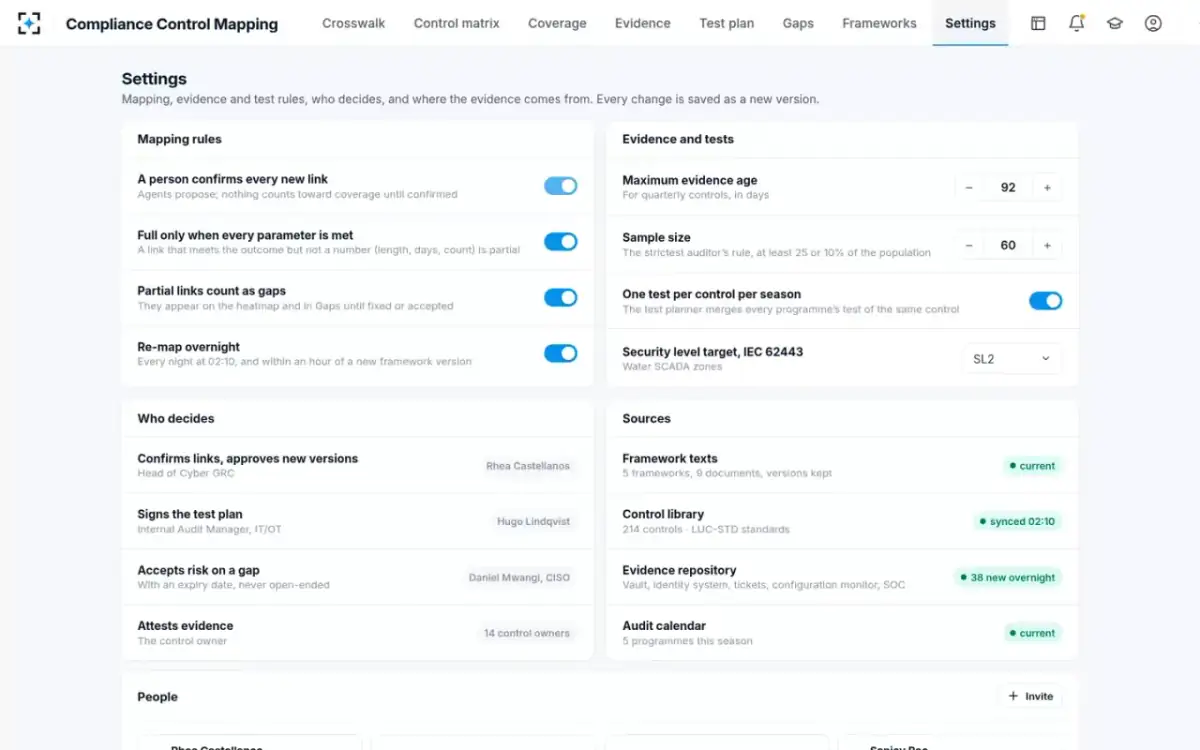Viewport: 1200px width, 750px height.
Task: Click the 'Control library' source row label
Action: click(x=663, y=514)
